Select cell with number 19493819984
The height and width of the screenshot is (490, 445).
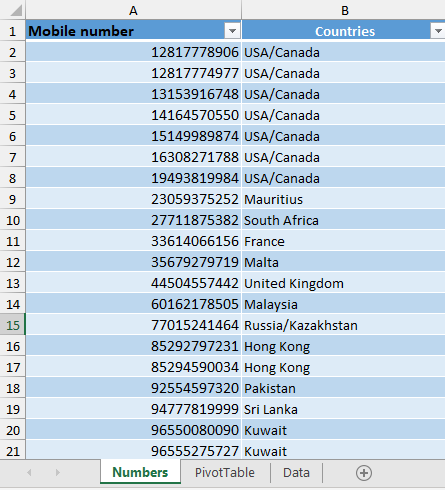(133, 178)
